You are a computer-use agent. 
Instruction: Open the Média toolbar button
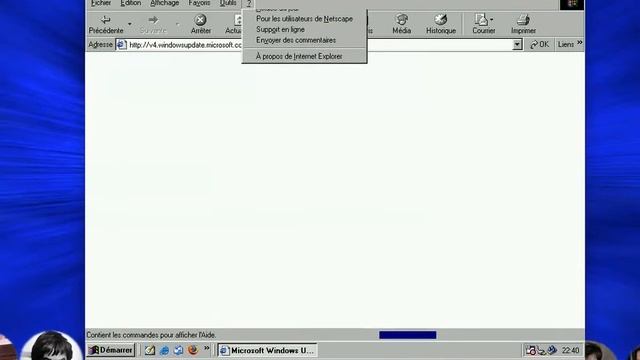click(x=402, y=24)
